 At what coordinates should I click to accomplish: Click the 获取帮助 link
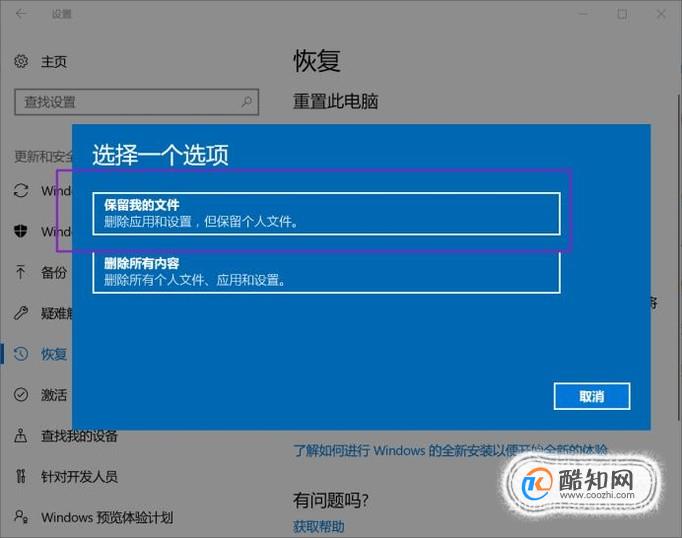[x=318, y=527]
